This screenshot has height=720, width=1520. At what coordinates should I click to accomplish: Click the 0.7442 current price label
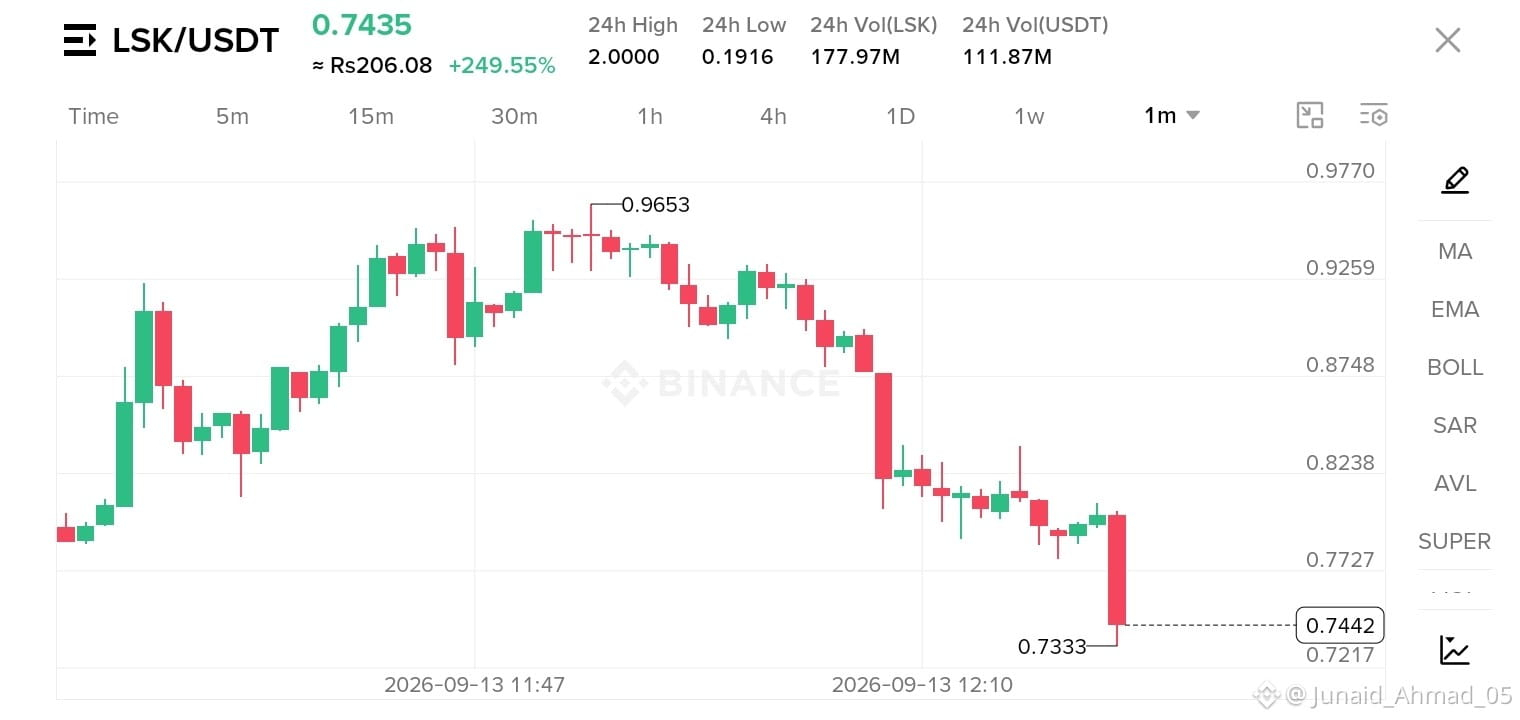pos(1340,626)
